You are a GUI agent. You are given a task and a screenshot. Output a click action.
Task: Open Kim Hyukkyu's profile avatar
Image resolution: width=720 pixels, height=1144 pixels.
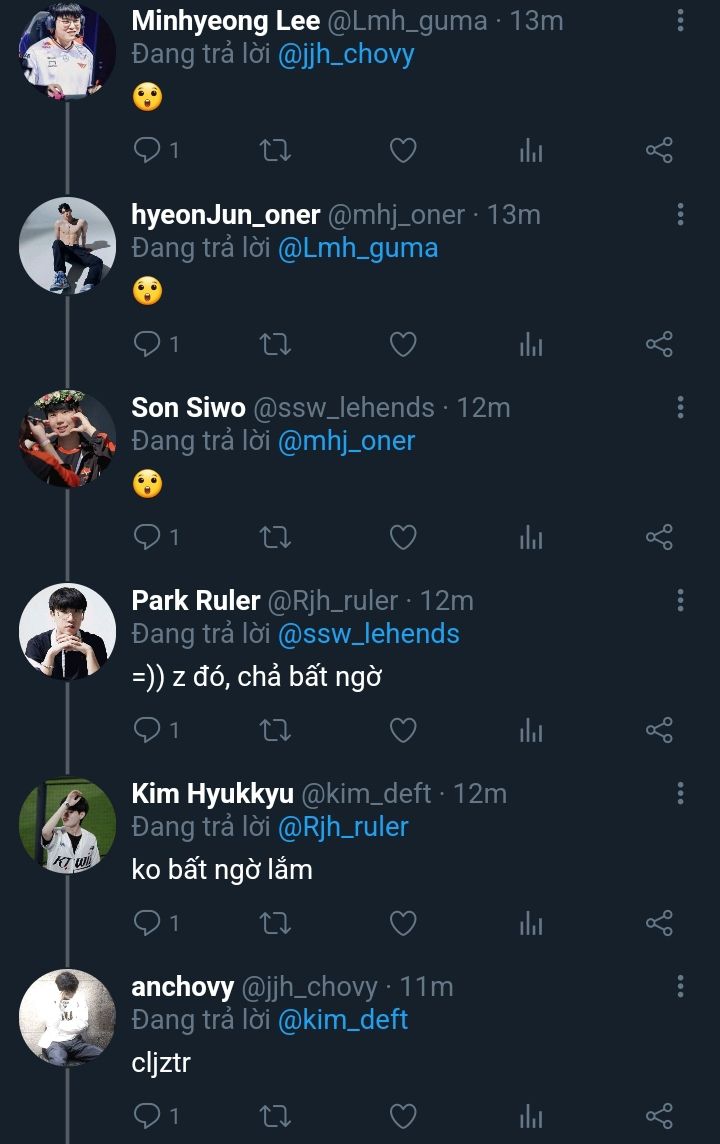pos(68,825)
